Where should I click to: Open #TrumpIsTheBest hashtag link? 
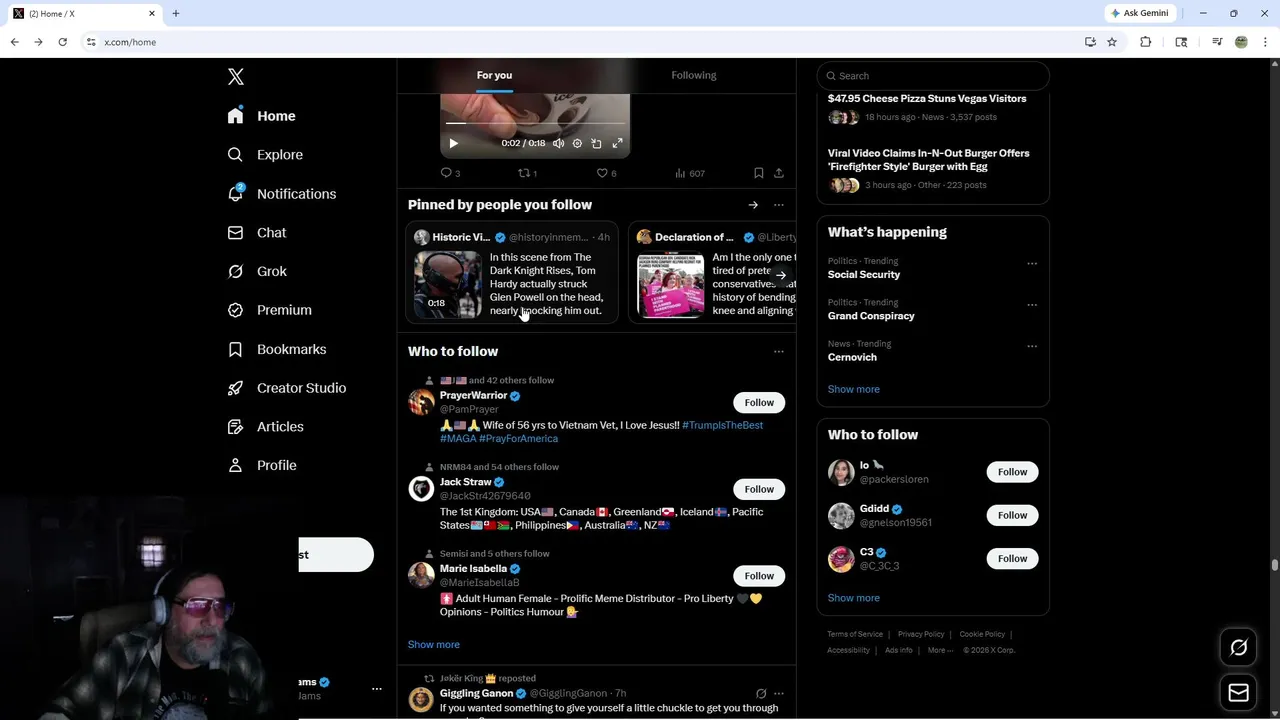[722, 426]
